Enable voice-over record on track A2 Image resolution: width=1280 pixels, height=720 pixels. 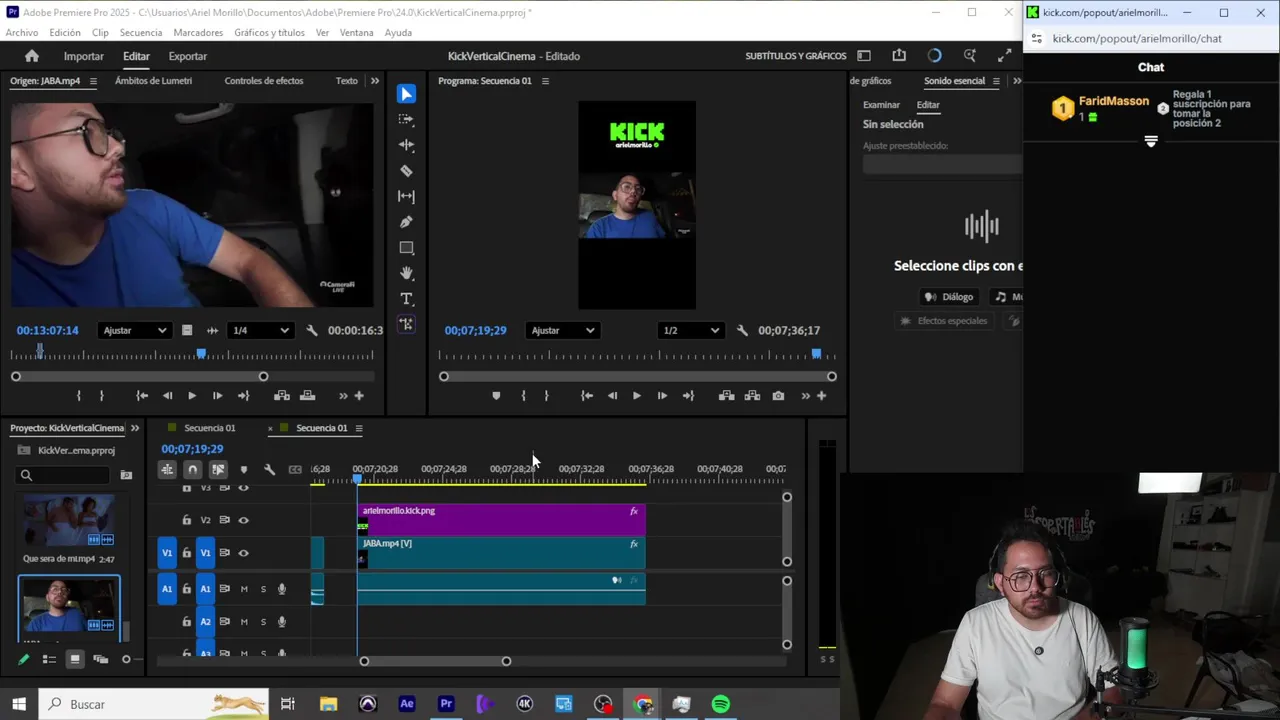tap(282, 622)
